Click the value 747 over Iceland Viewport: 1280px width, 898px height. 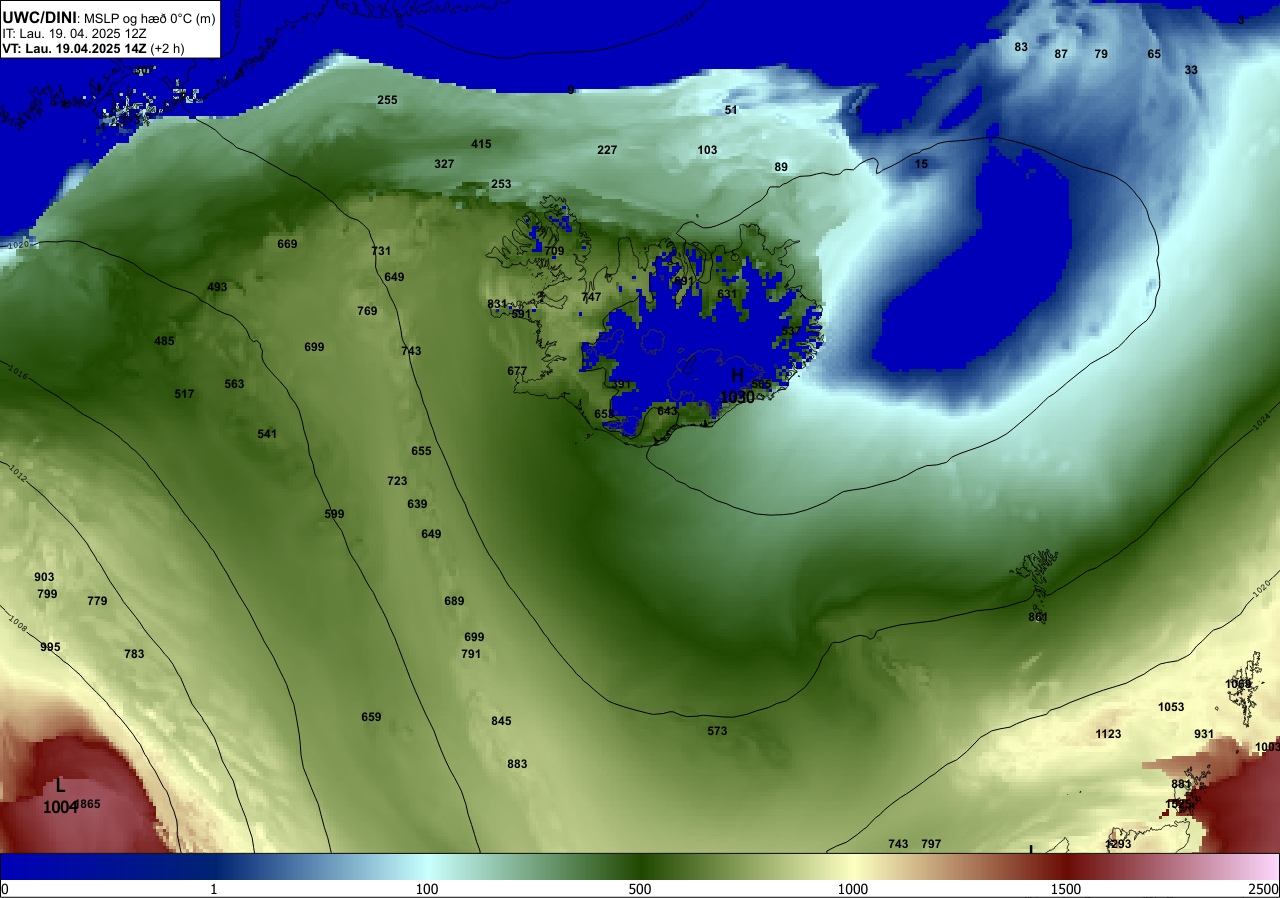591,297
